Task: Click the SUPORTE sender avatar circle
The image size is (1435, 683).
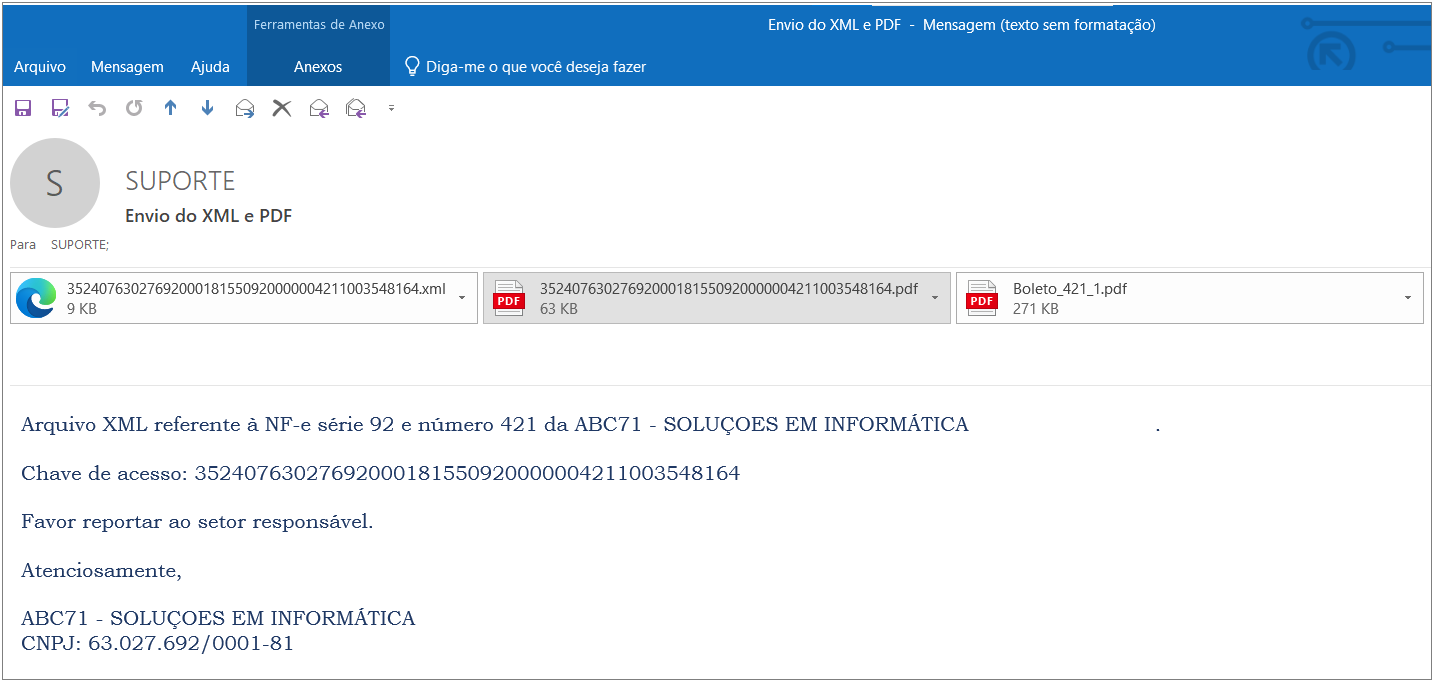Action: [55, 183]
